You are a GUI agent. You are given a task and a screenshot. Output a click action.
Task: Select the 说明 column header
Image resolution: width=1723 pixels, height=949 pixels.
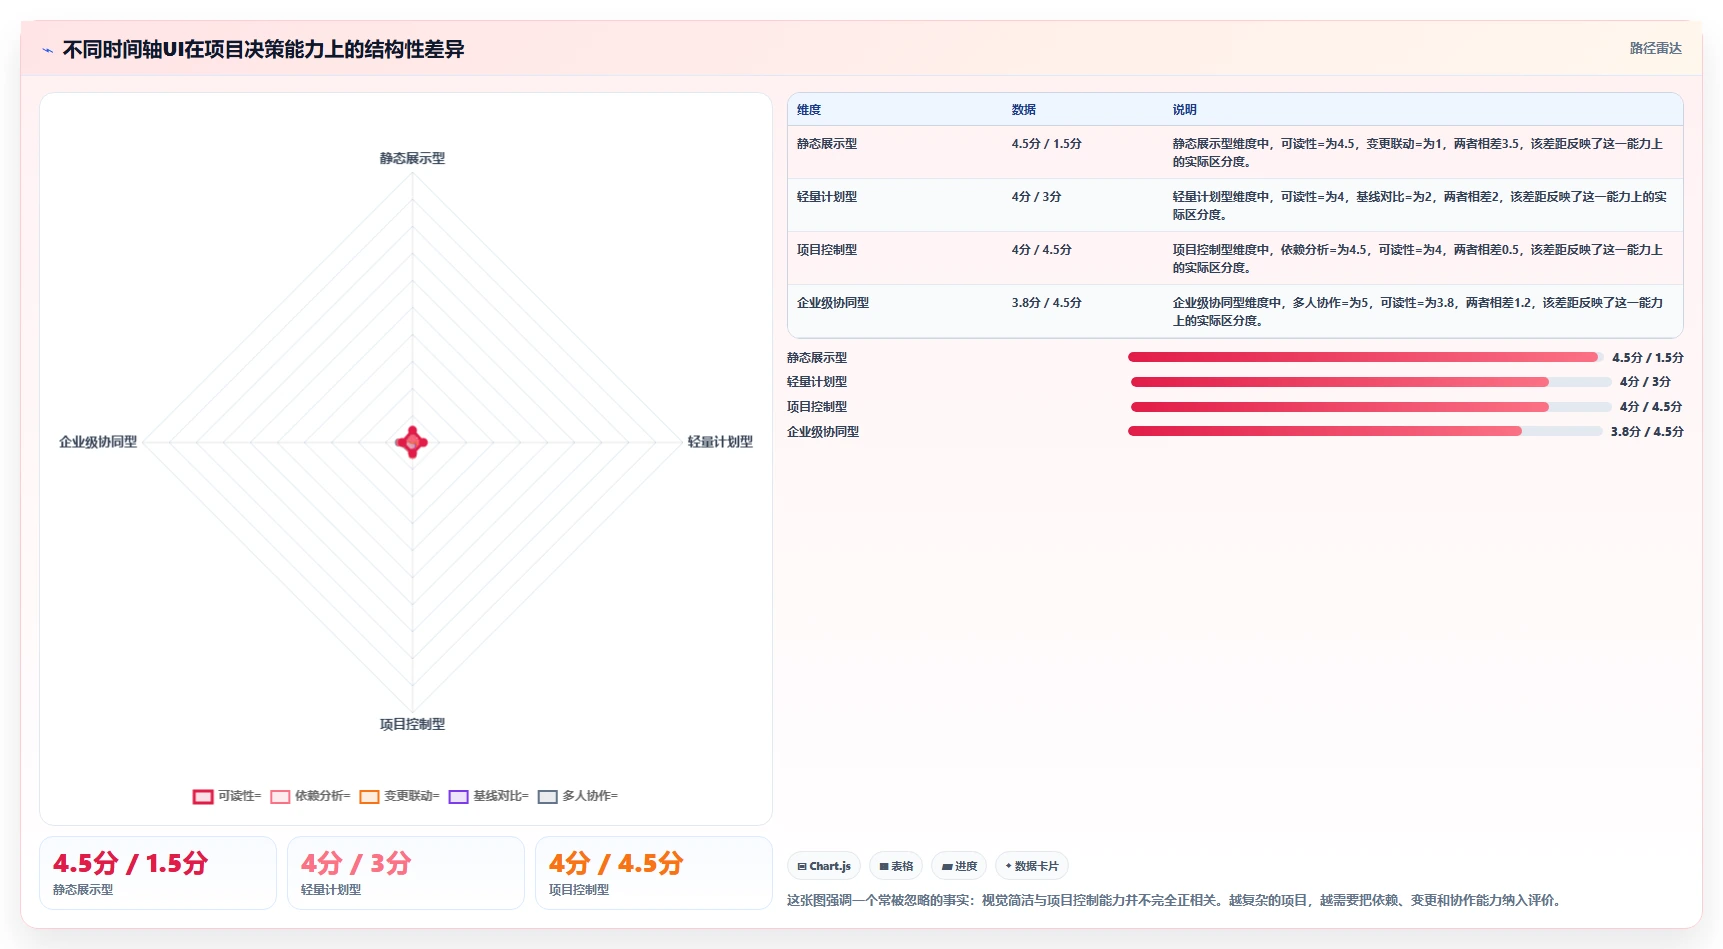click(1184, 110)
